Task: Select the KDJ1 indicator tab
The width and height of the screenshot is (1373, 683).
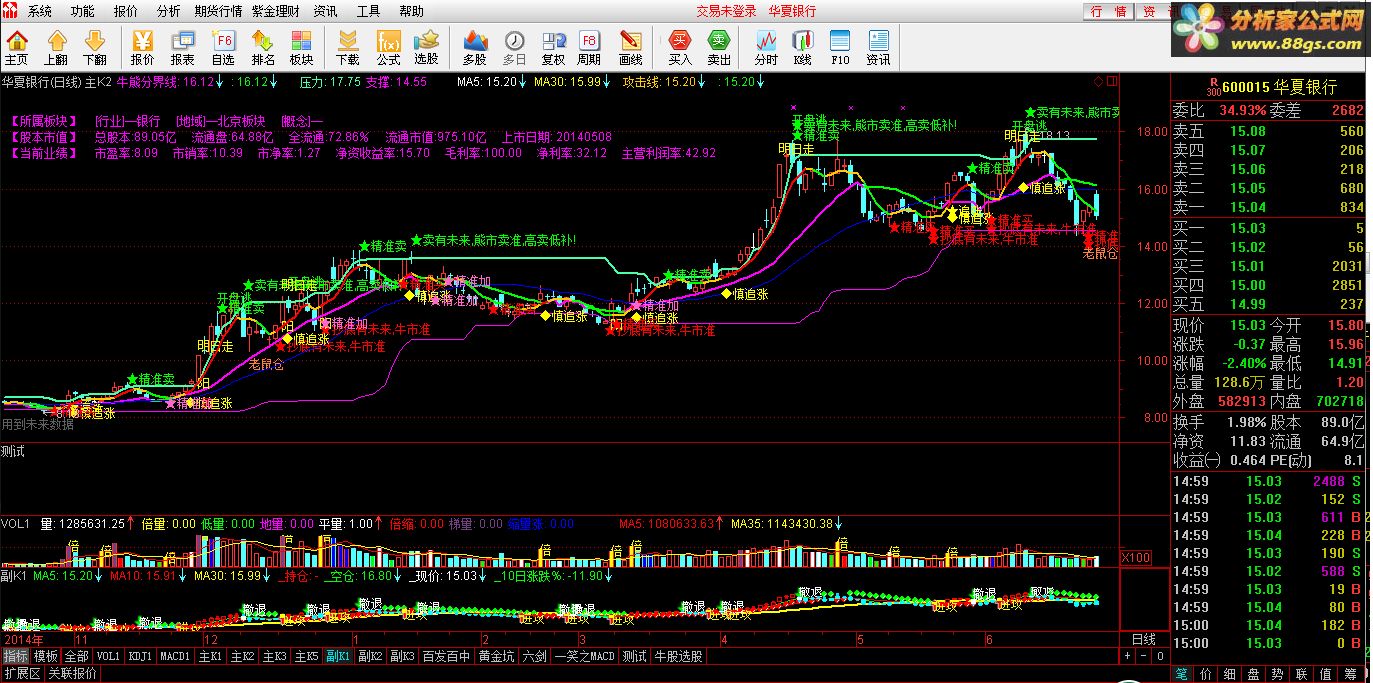Action: click(139, 657)
